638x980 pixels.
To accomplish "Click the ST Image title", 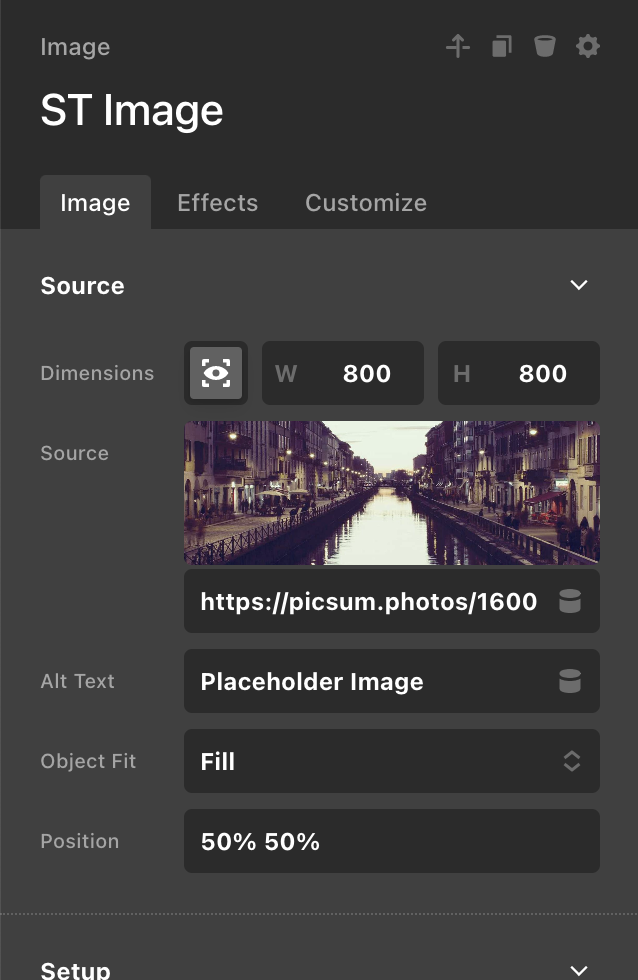I will [x=131, y=110].
